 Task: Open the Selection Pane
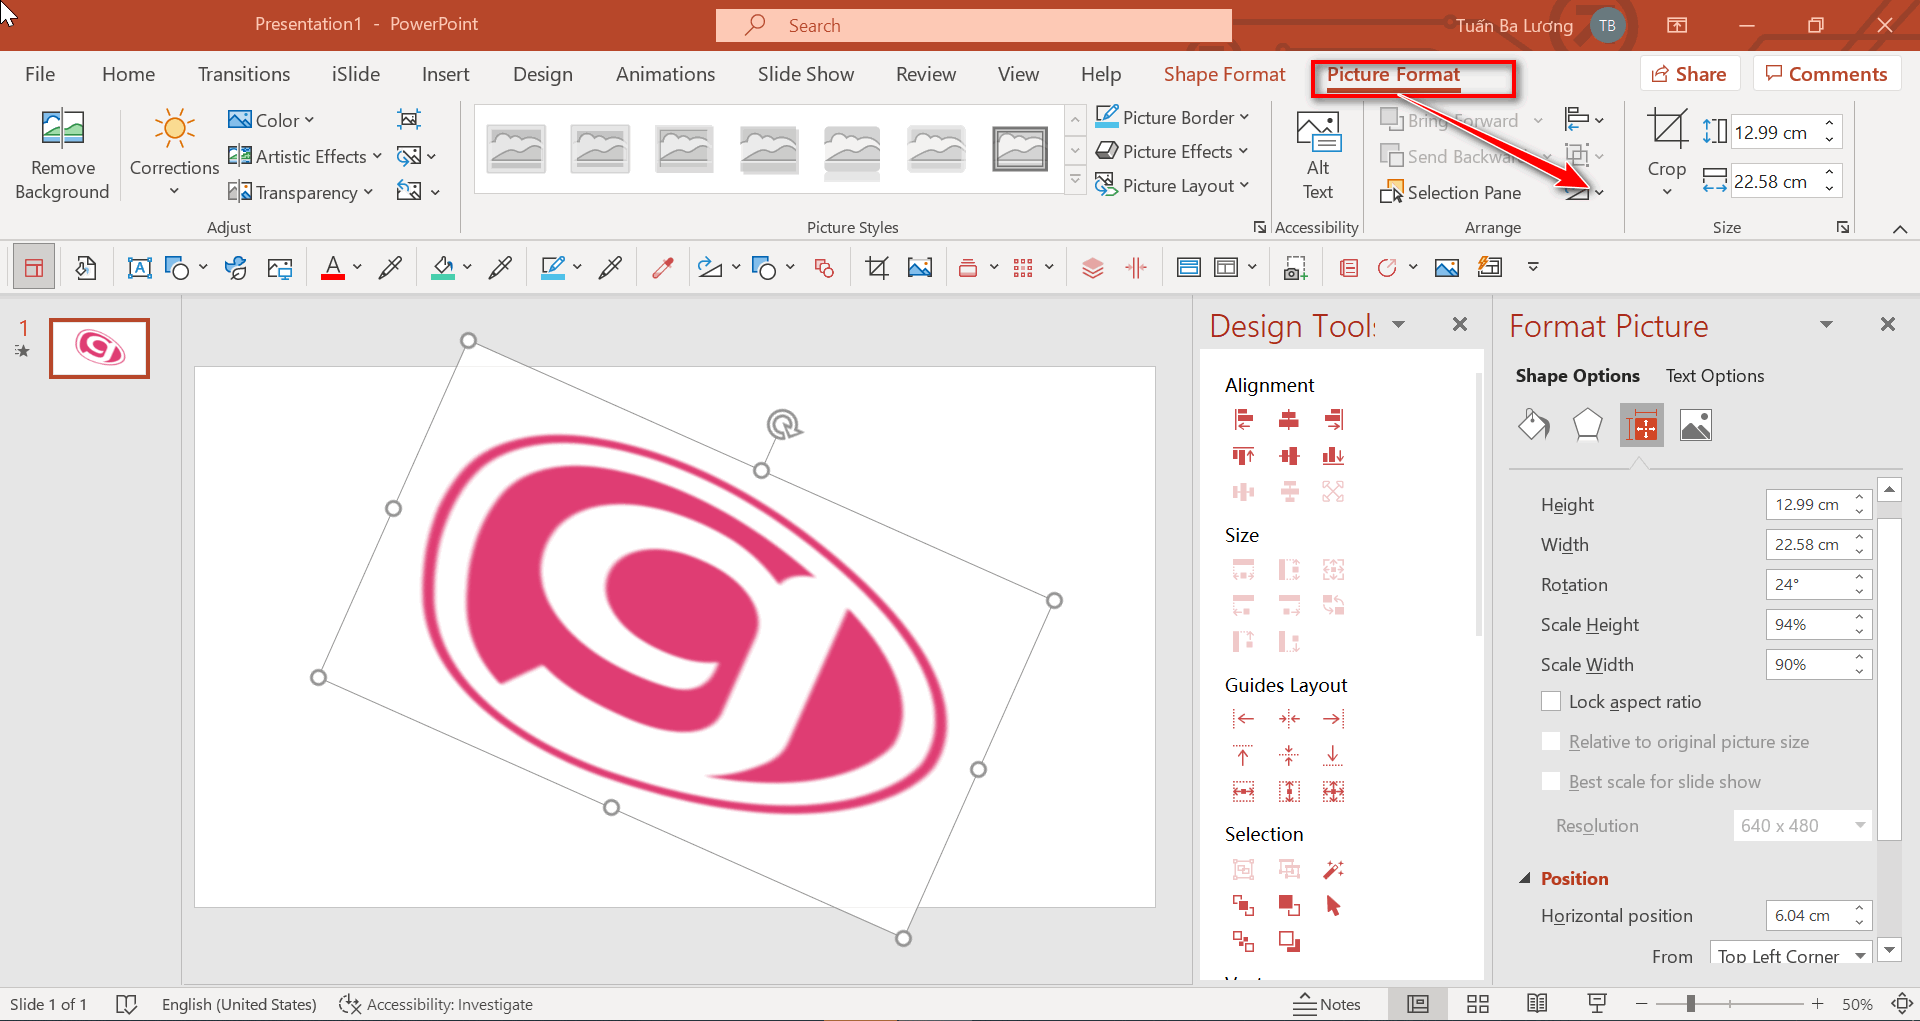pyautogui.click(x=1451, y=192)
